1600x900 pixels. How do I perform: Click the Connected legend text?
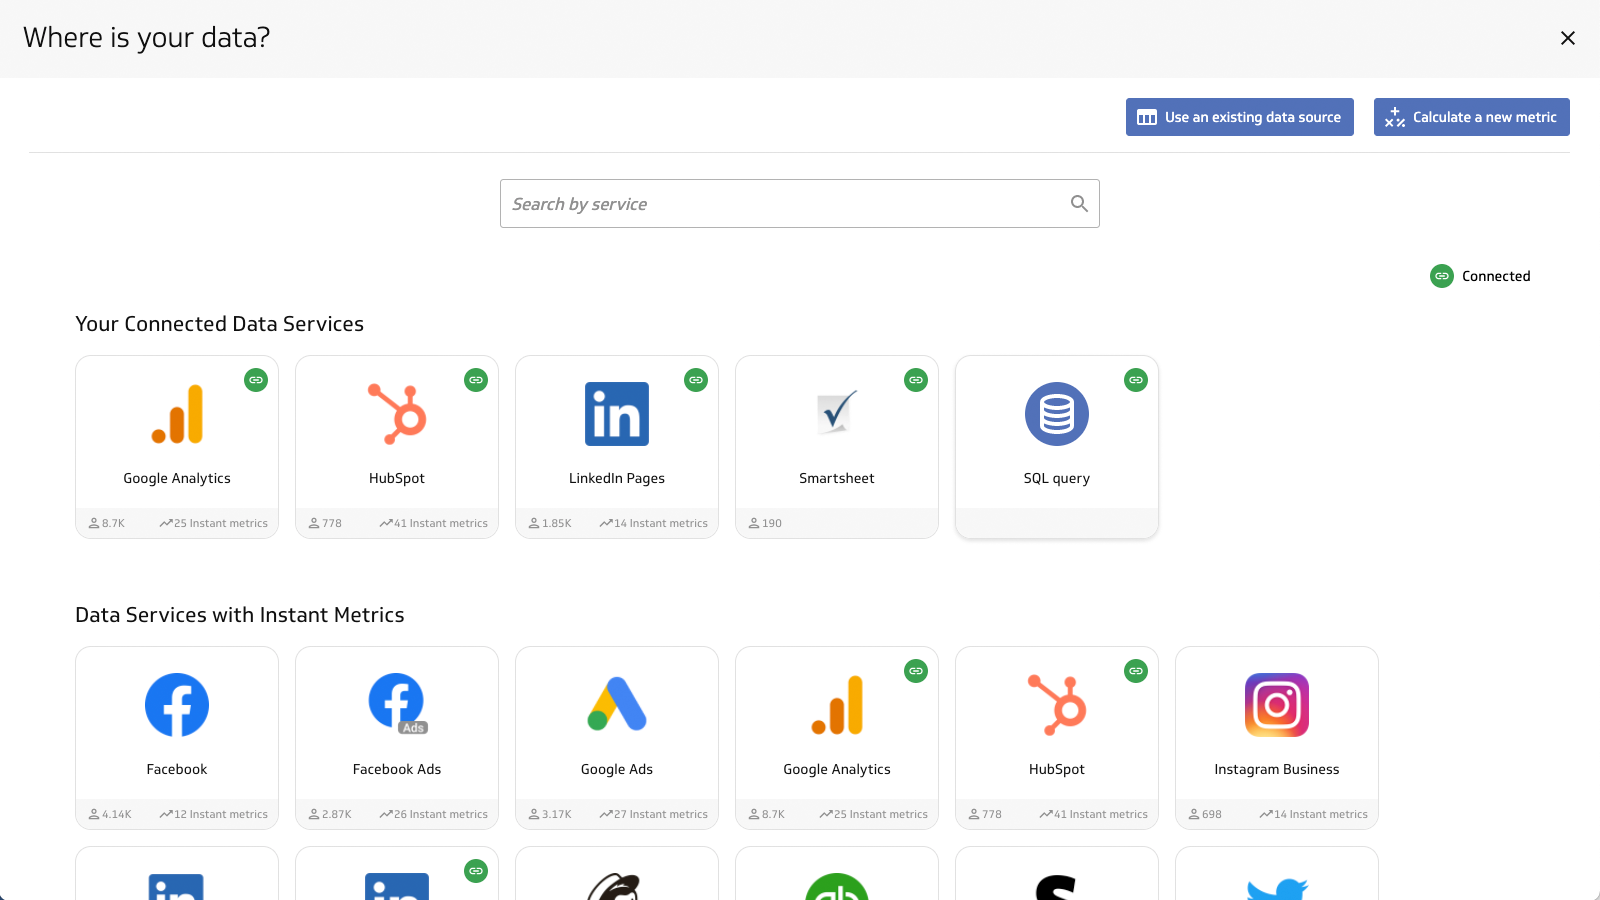1496,277
